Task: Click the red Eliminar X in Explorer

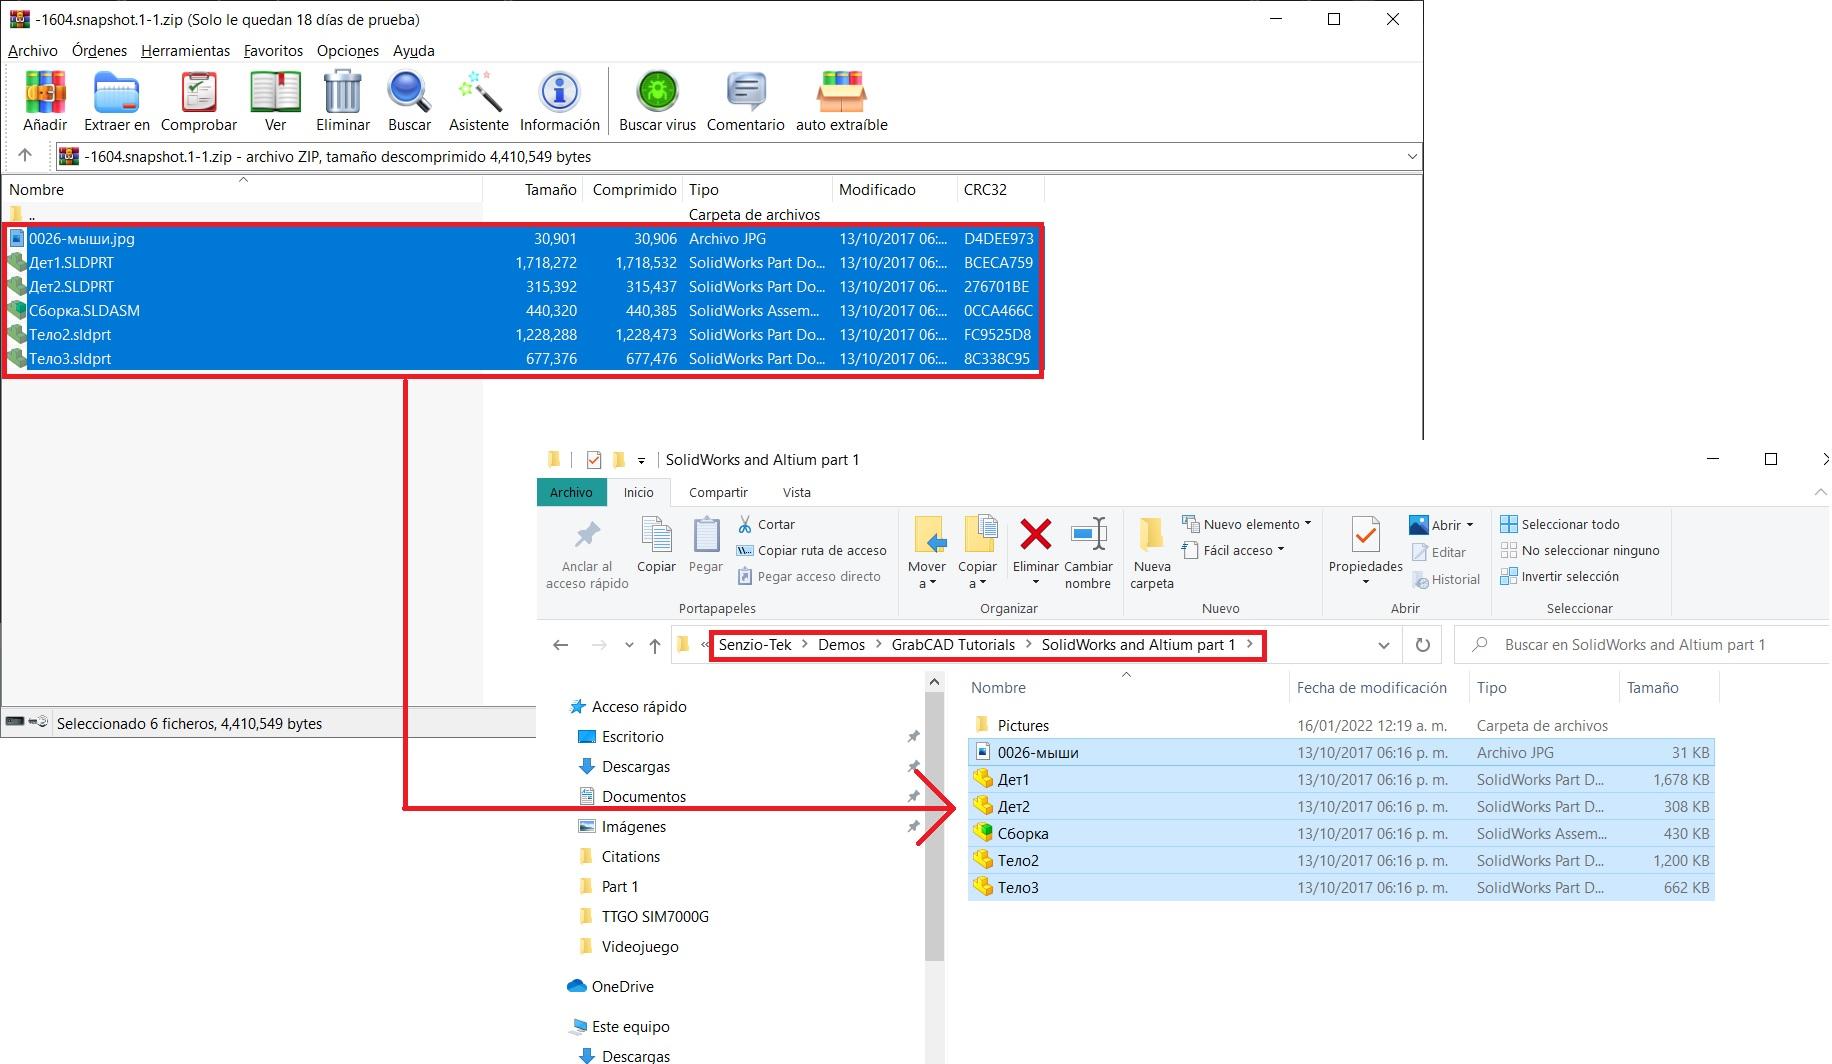Action: click(x=1035, y=534)
